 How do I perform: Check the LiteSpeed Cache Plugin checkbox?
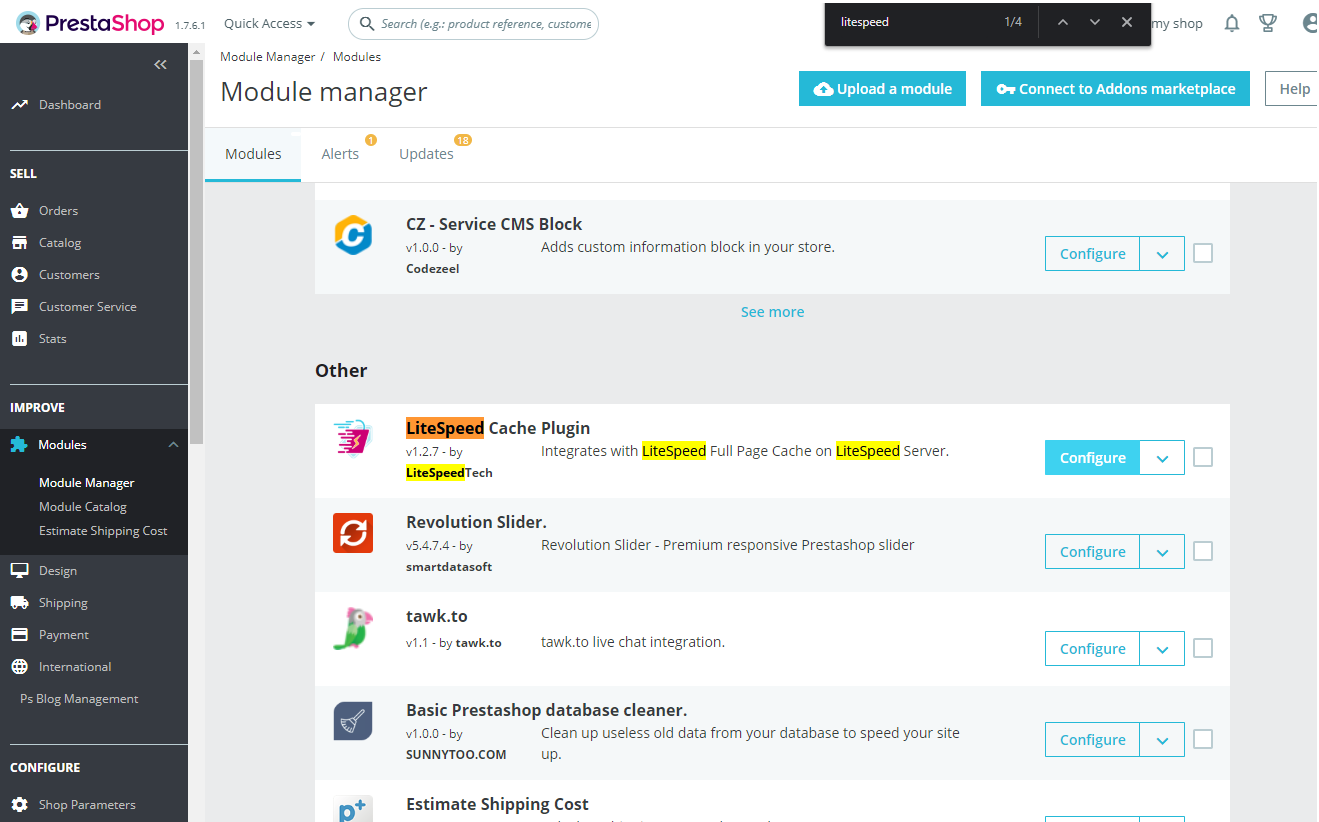point(1203,457)
